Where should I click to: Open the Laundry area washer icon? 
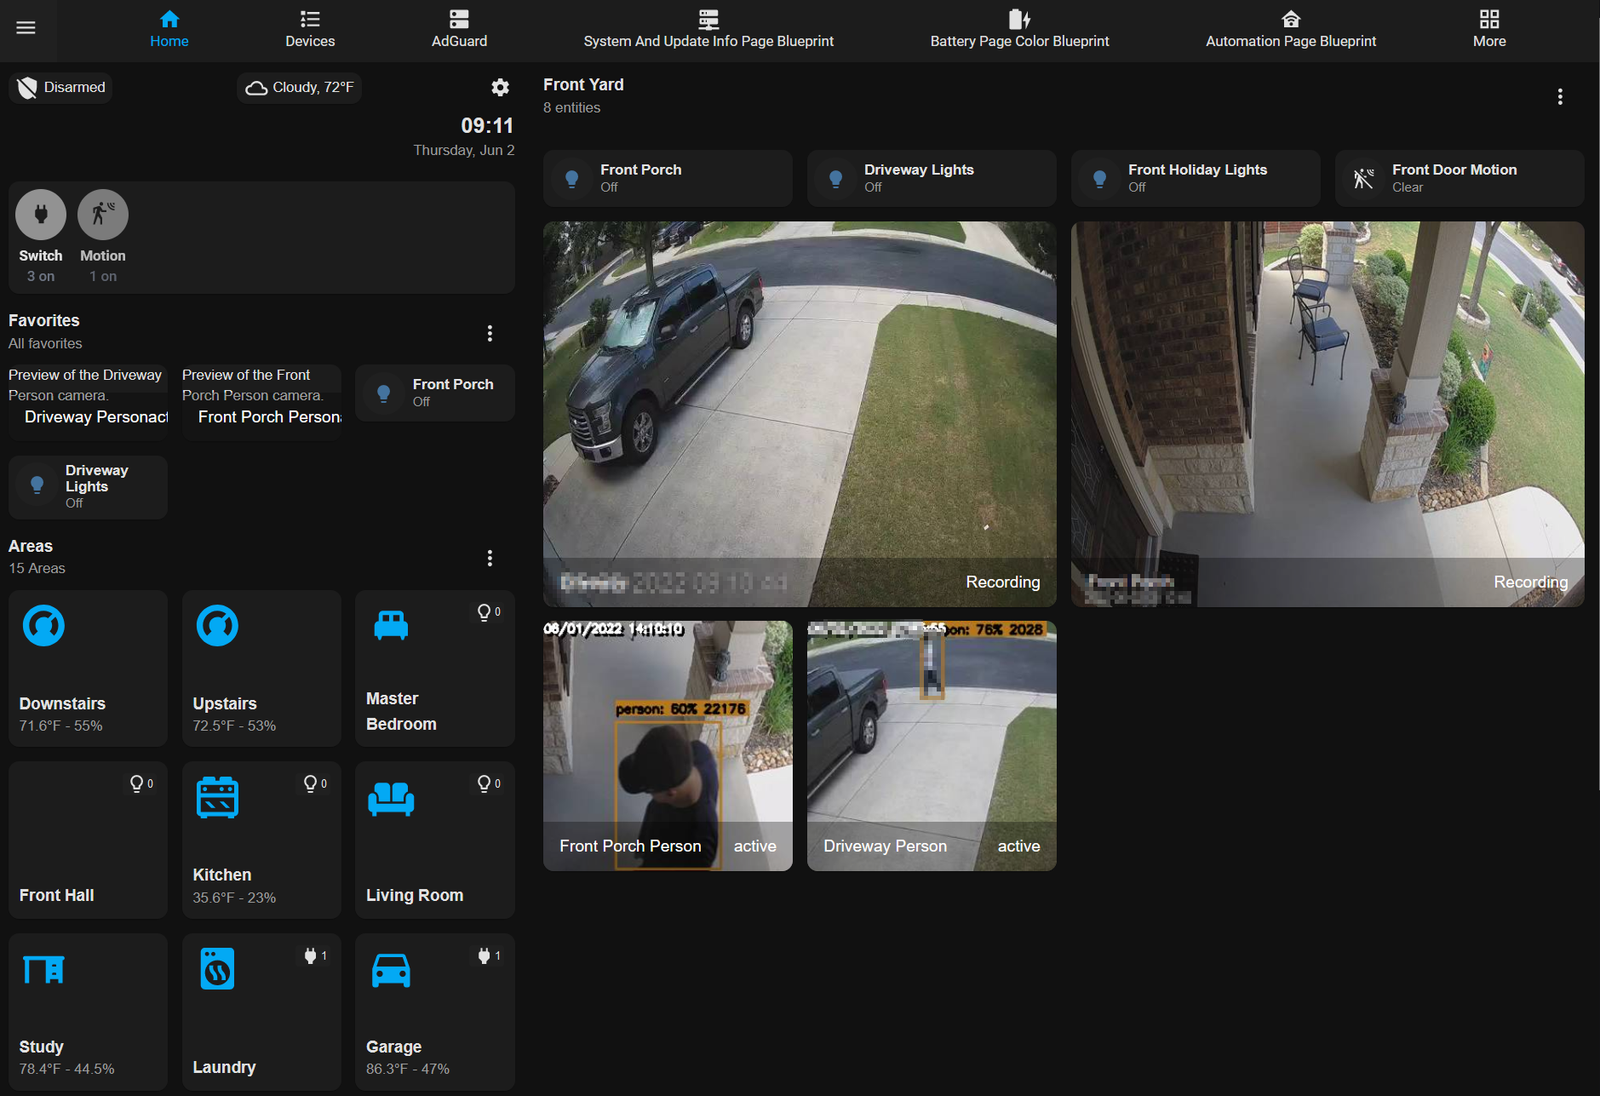point(217,970)
